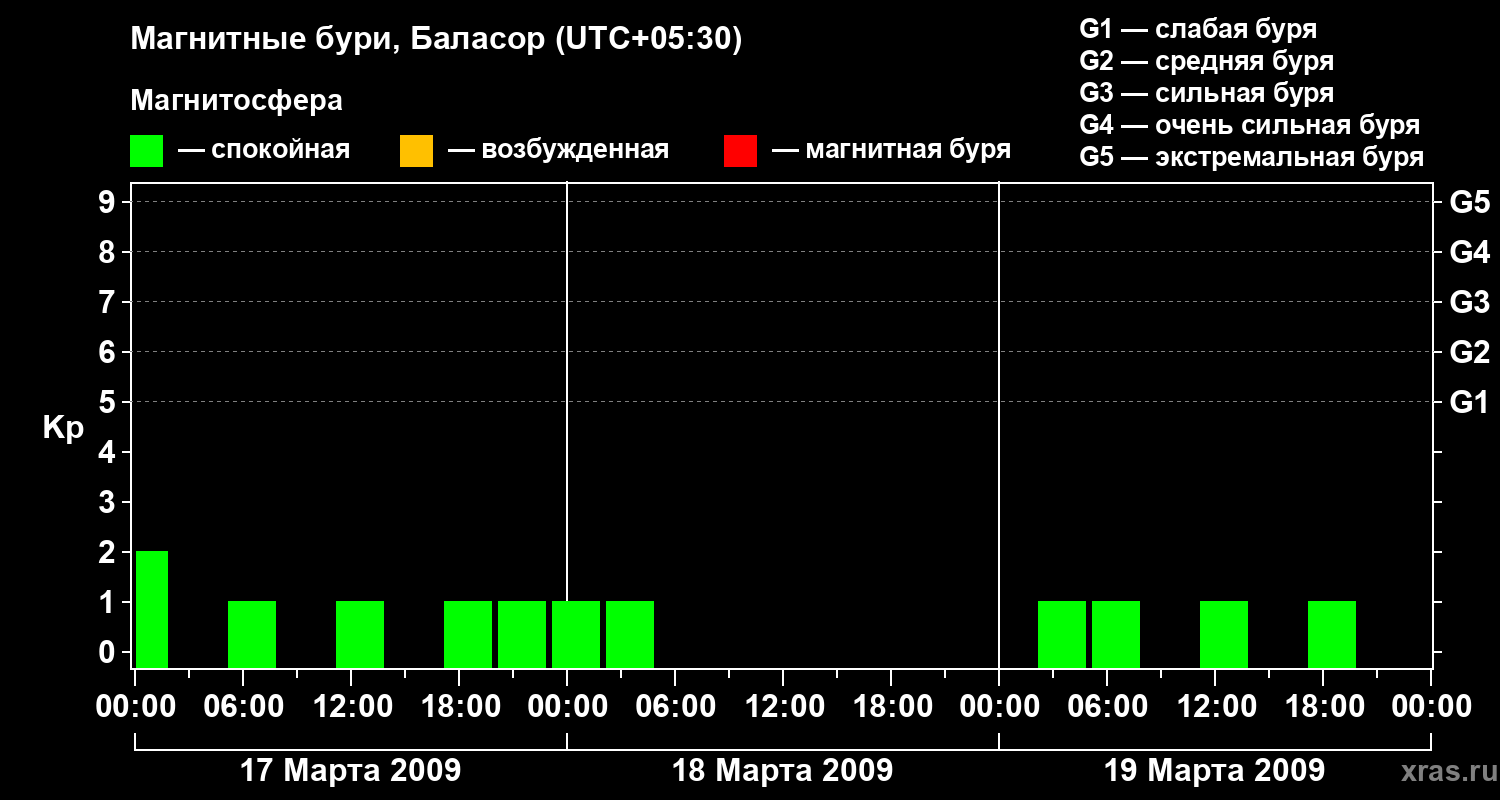Click the orange 'возбужденная' legend swatch

416,151
